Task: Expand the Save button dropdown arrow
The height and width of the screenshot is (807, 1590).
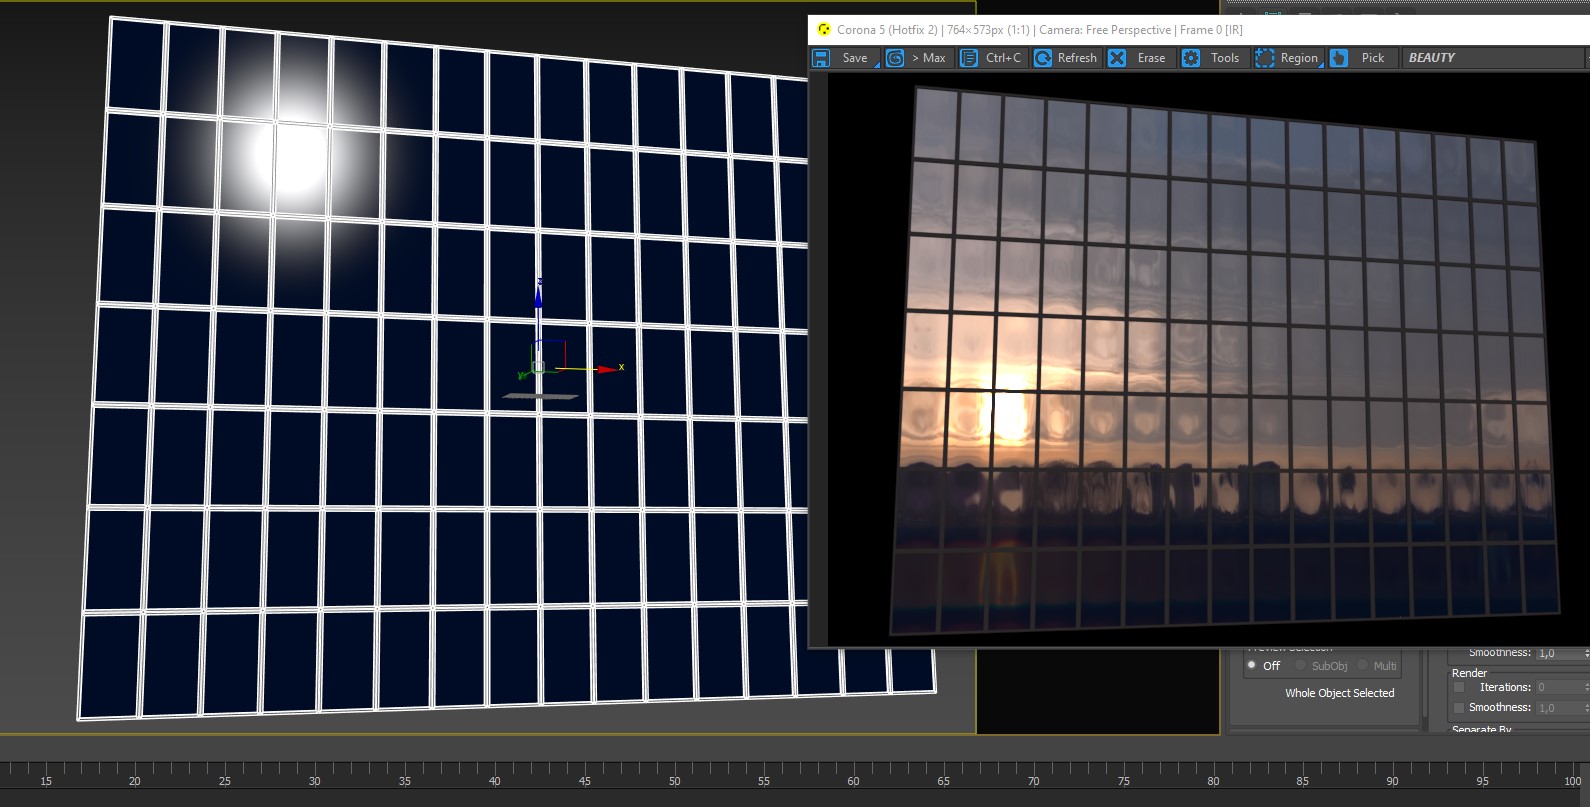Action: (x=877, y=64)
